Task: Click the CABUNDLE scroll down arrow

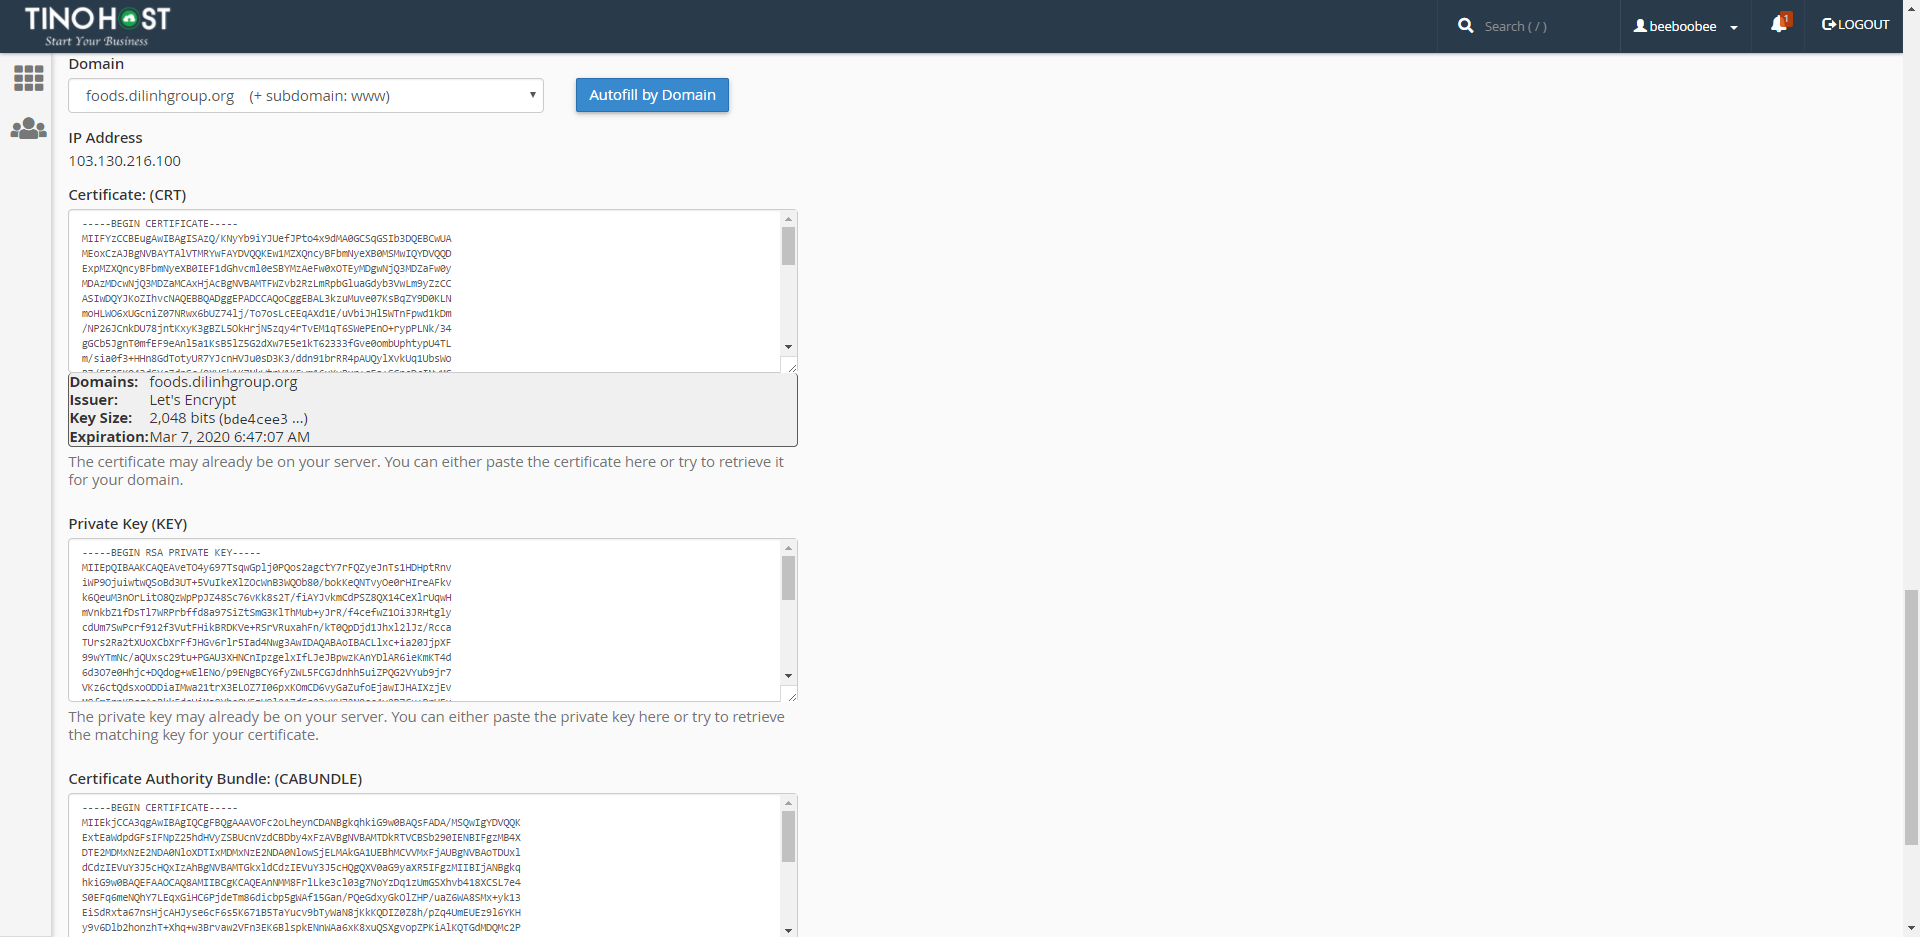Action: (x=788, y=930)
